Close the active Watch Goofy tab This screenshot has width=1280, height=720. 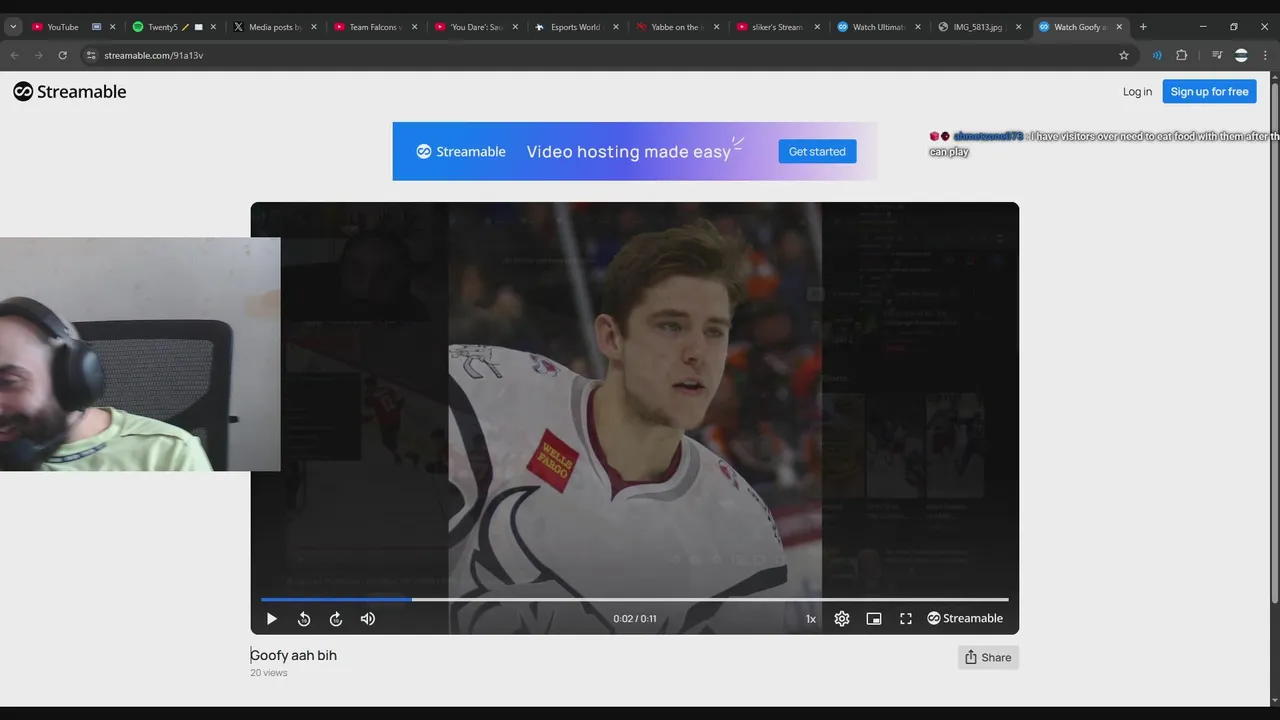[1119, 27]
